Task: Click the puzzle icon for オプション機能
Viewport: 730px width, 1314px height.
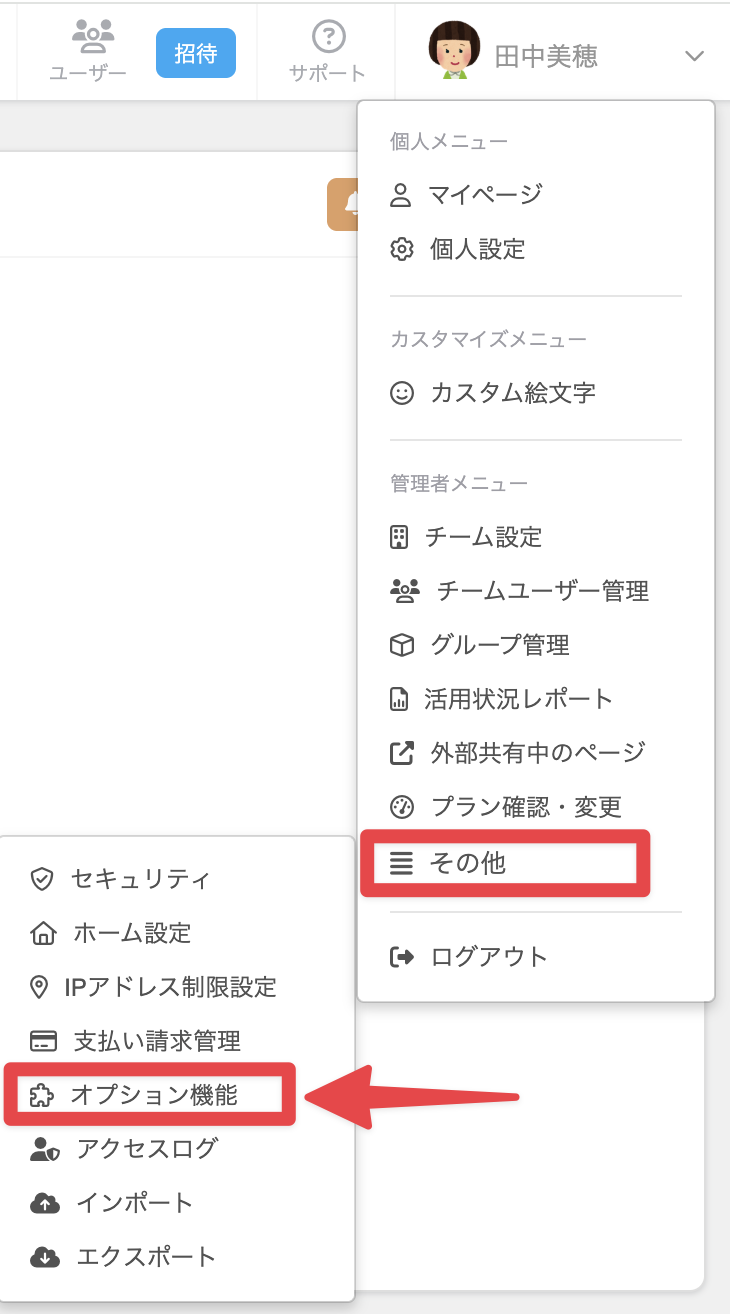Action: (x=43, y=1095)
